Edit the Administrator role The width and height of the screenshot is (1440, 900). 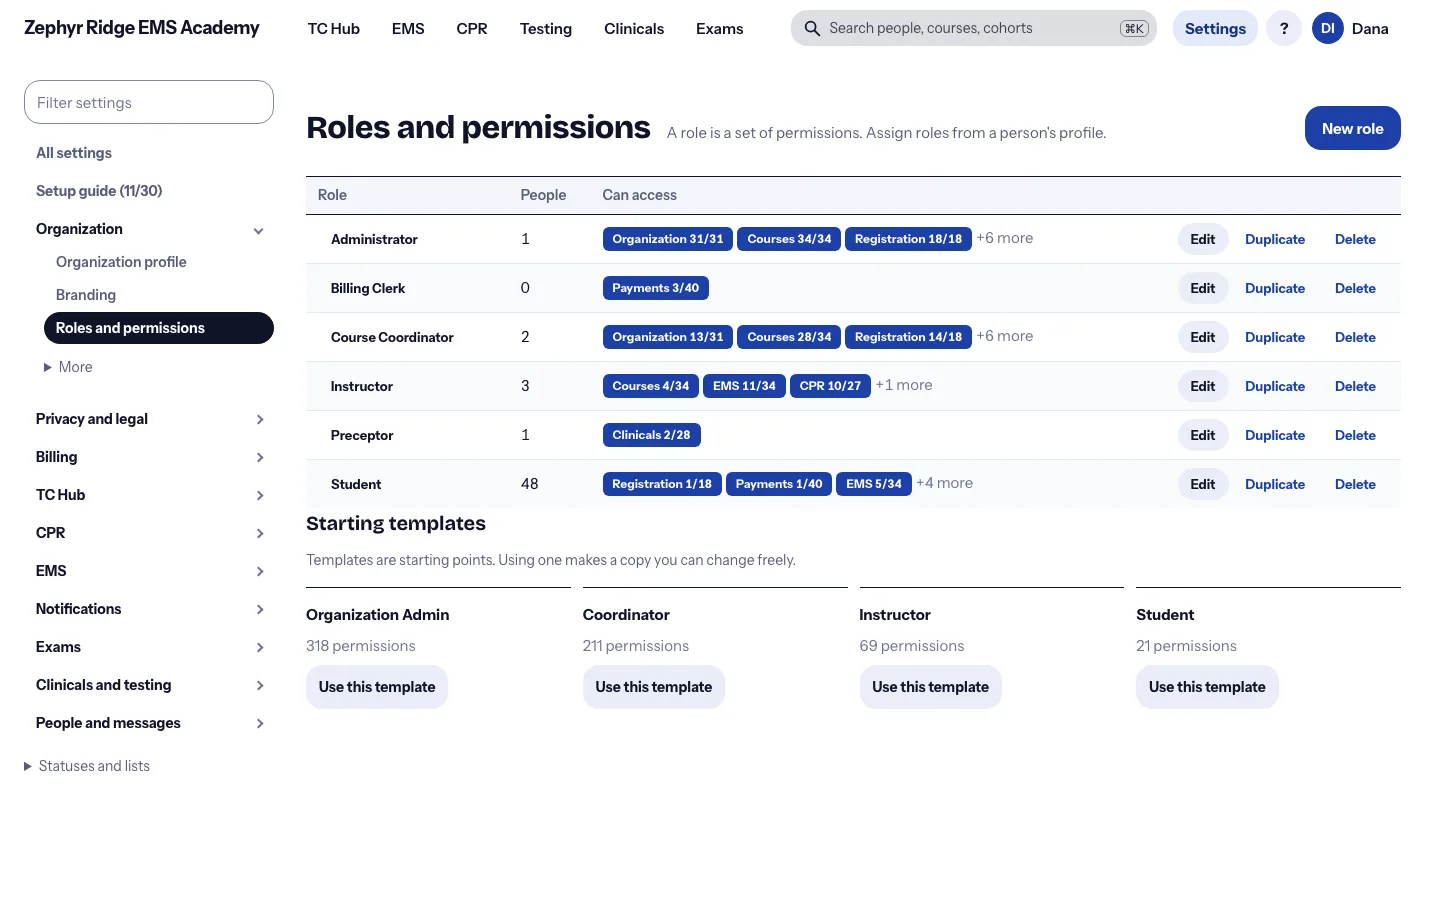click(1203, 239)
